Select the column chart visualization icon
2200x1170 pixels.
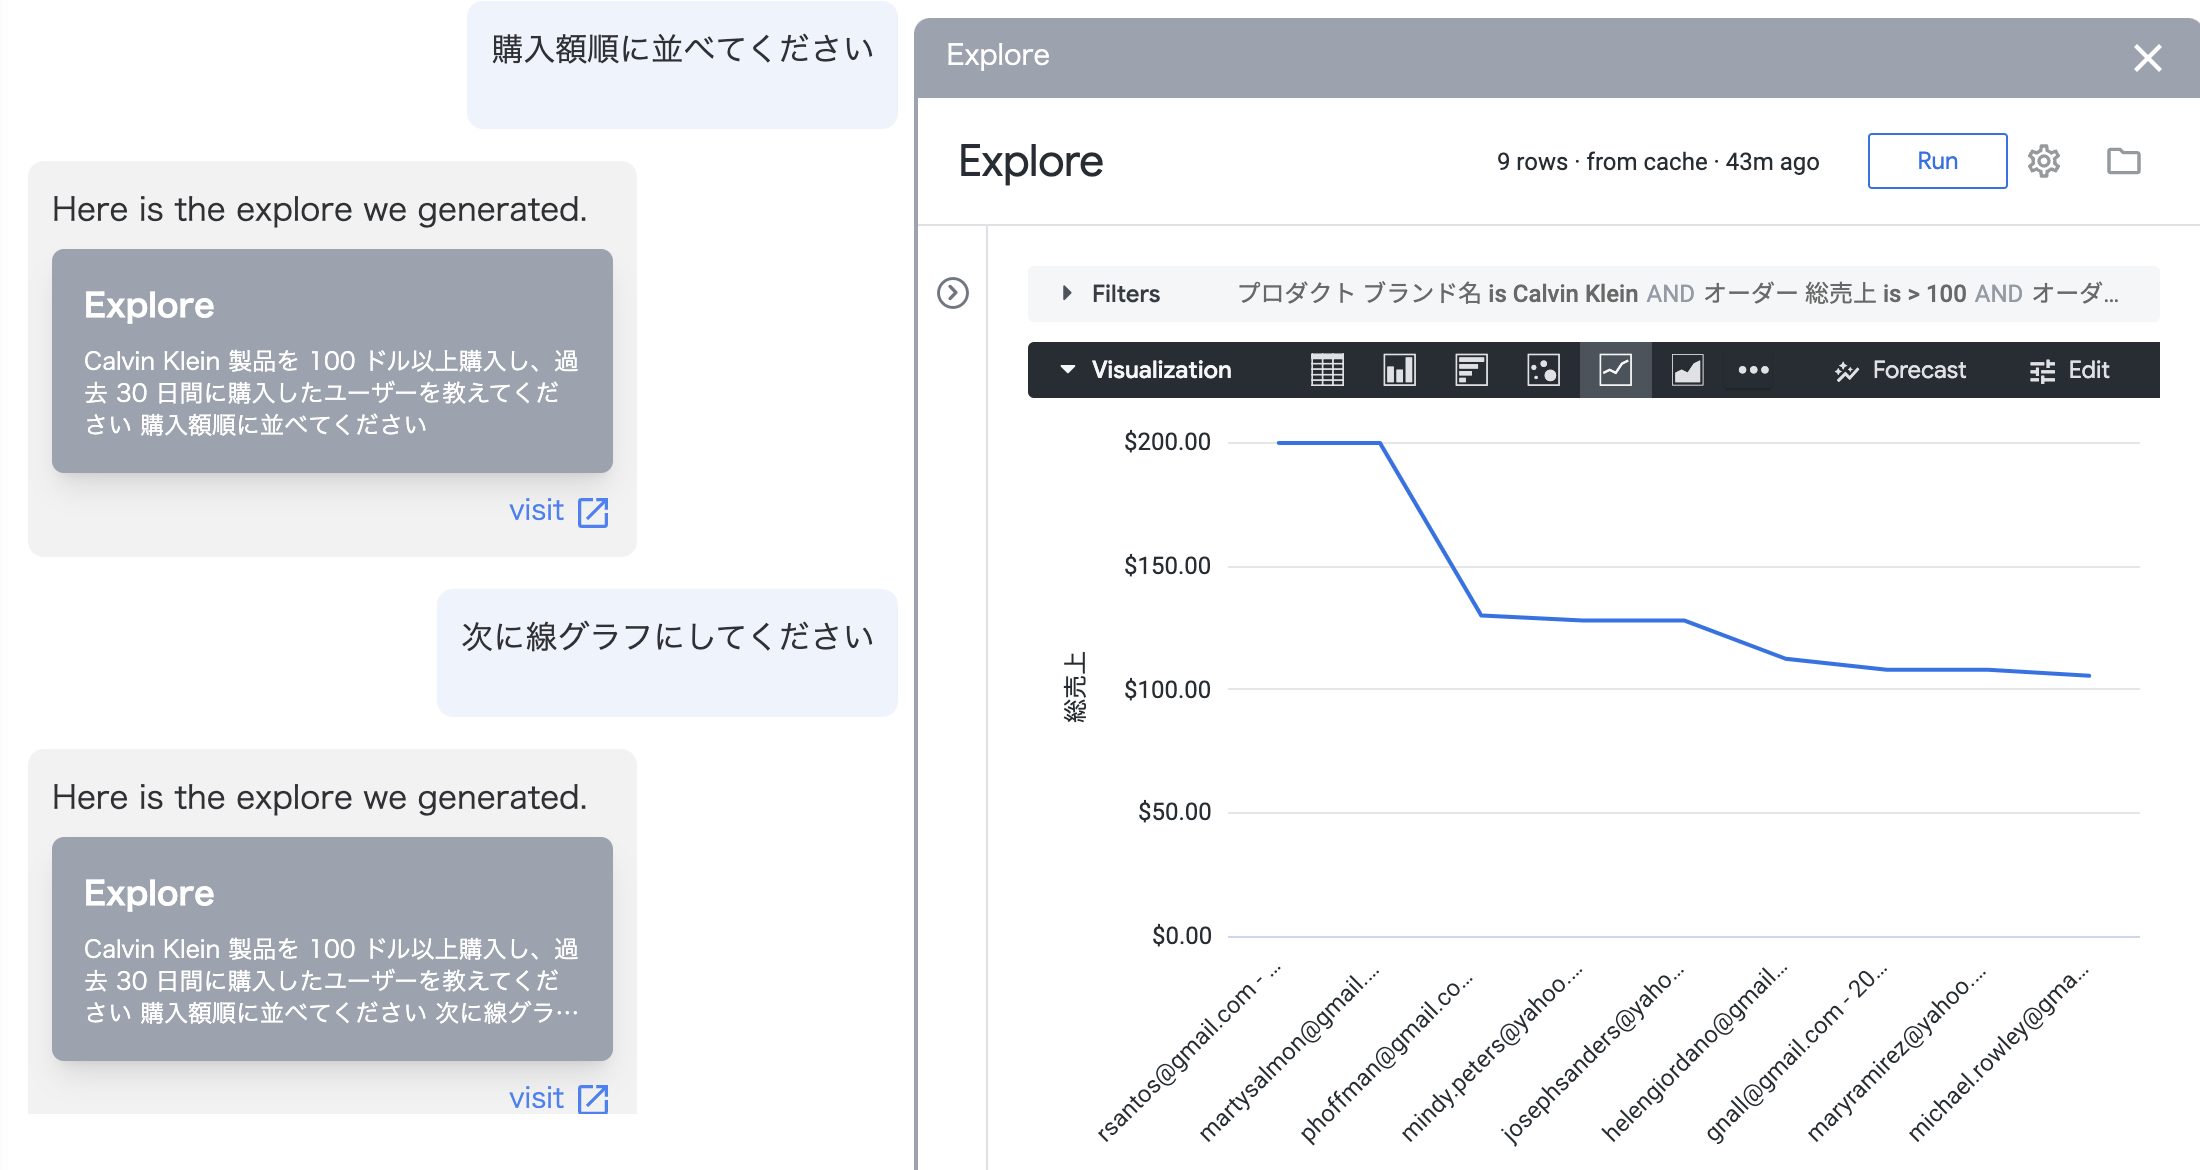1399,370
